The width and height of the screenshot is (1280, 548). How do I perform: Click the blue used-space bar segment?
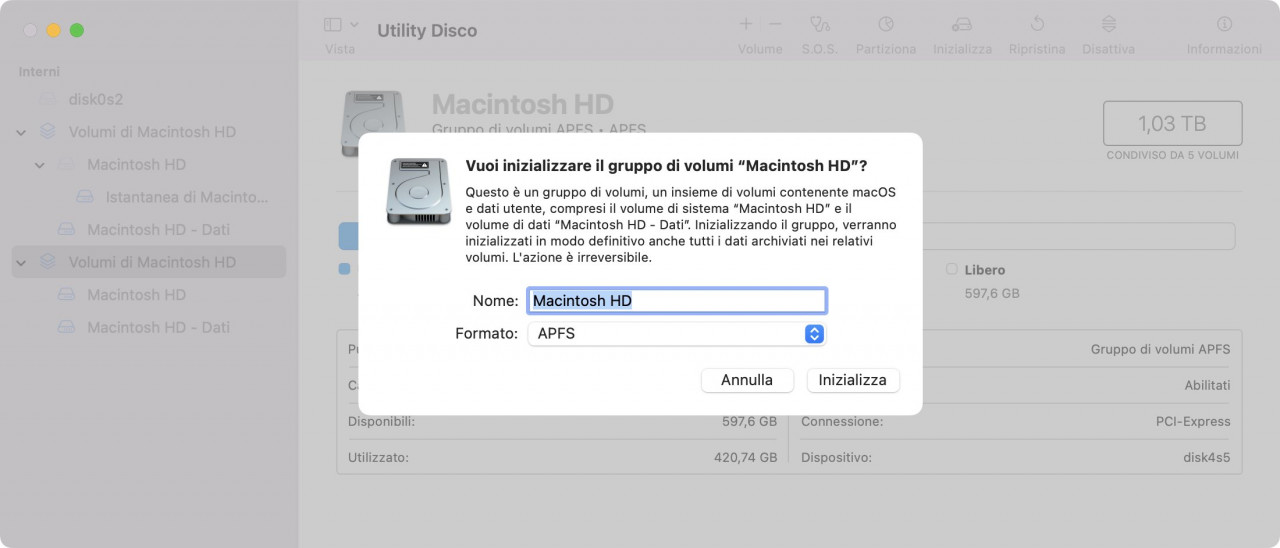tap(350, 236)
